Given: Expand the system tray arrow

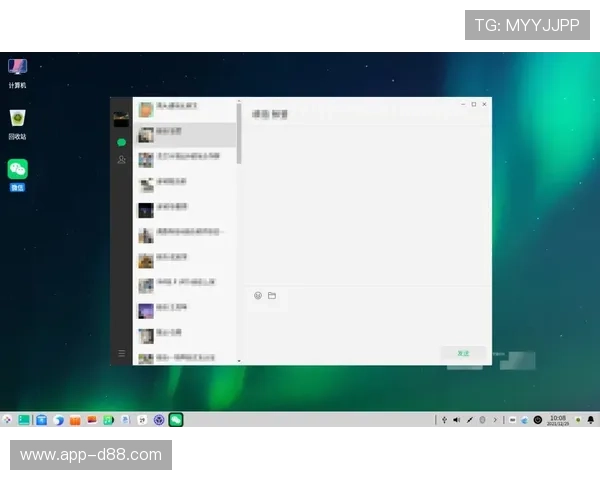Looking at the screenshot, I should (x=496, y=420).
